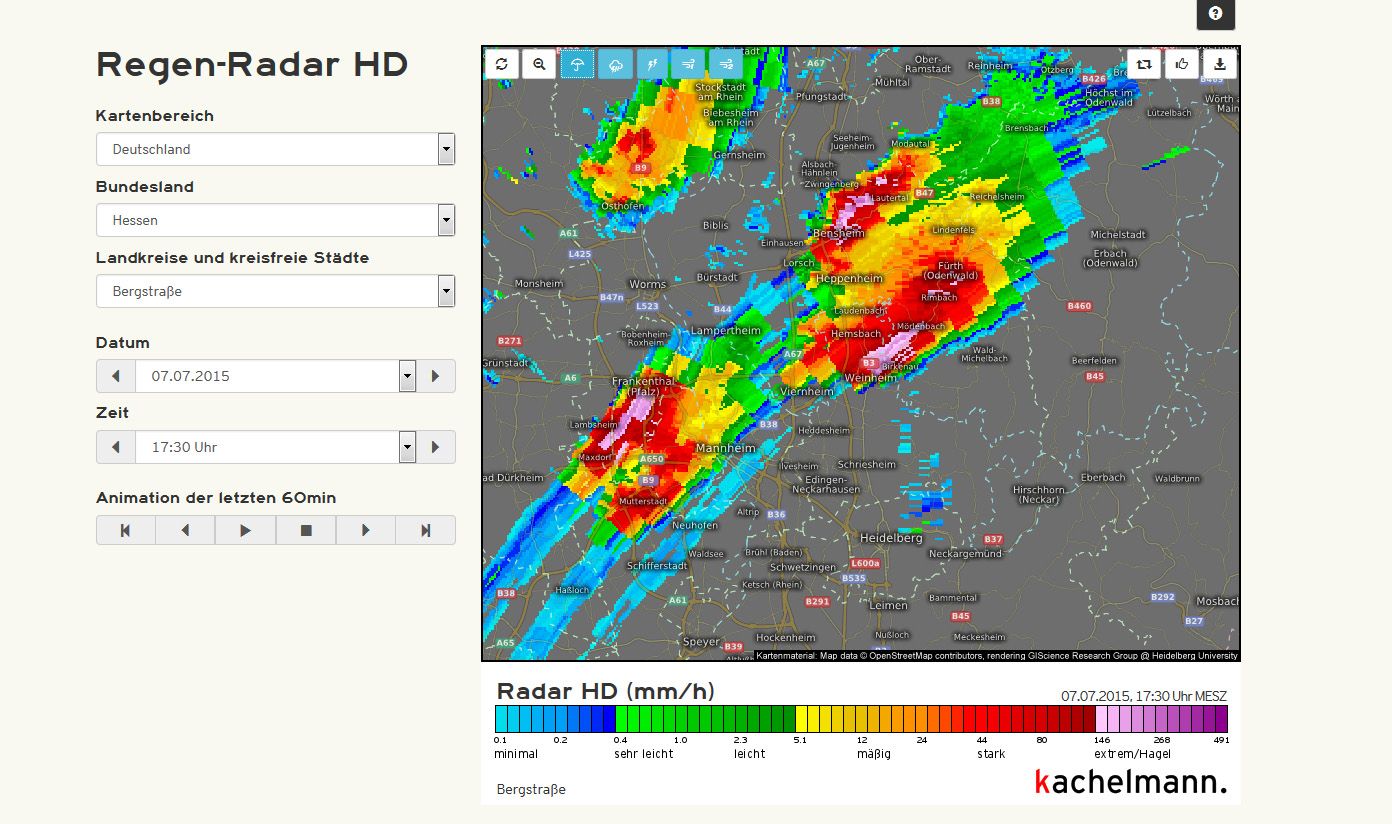Image resolution: width=1392 pixels, height=824 pixels.
Task: Go to the next date with the right arrow
Action: pyautogui.click(x=435, y=376)
